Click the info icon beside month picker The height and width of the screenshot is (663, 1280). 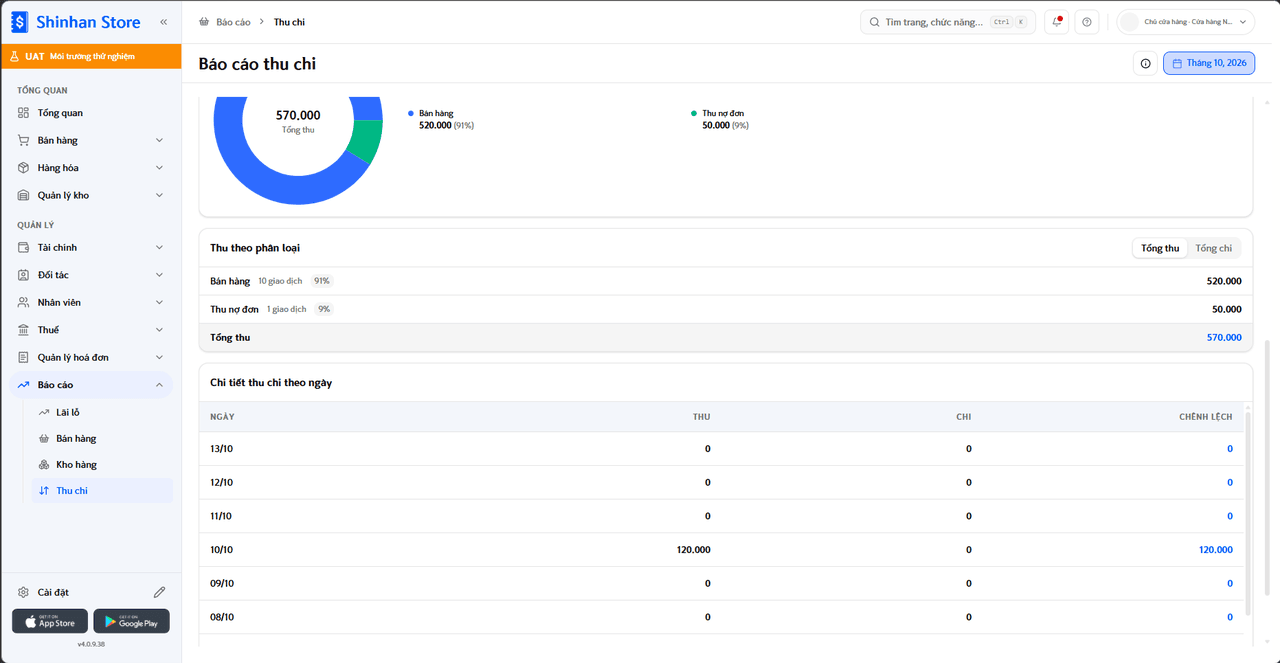[1145, 63]
